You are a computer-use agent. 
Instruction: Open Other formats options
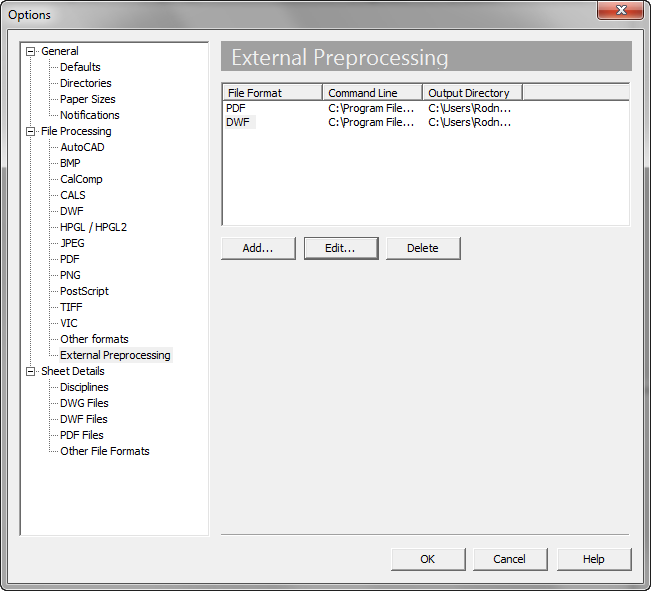94,339
